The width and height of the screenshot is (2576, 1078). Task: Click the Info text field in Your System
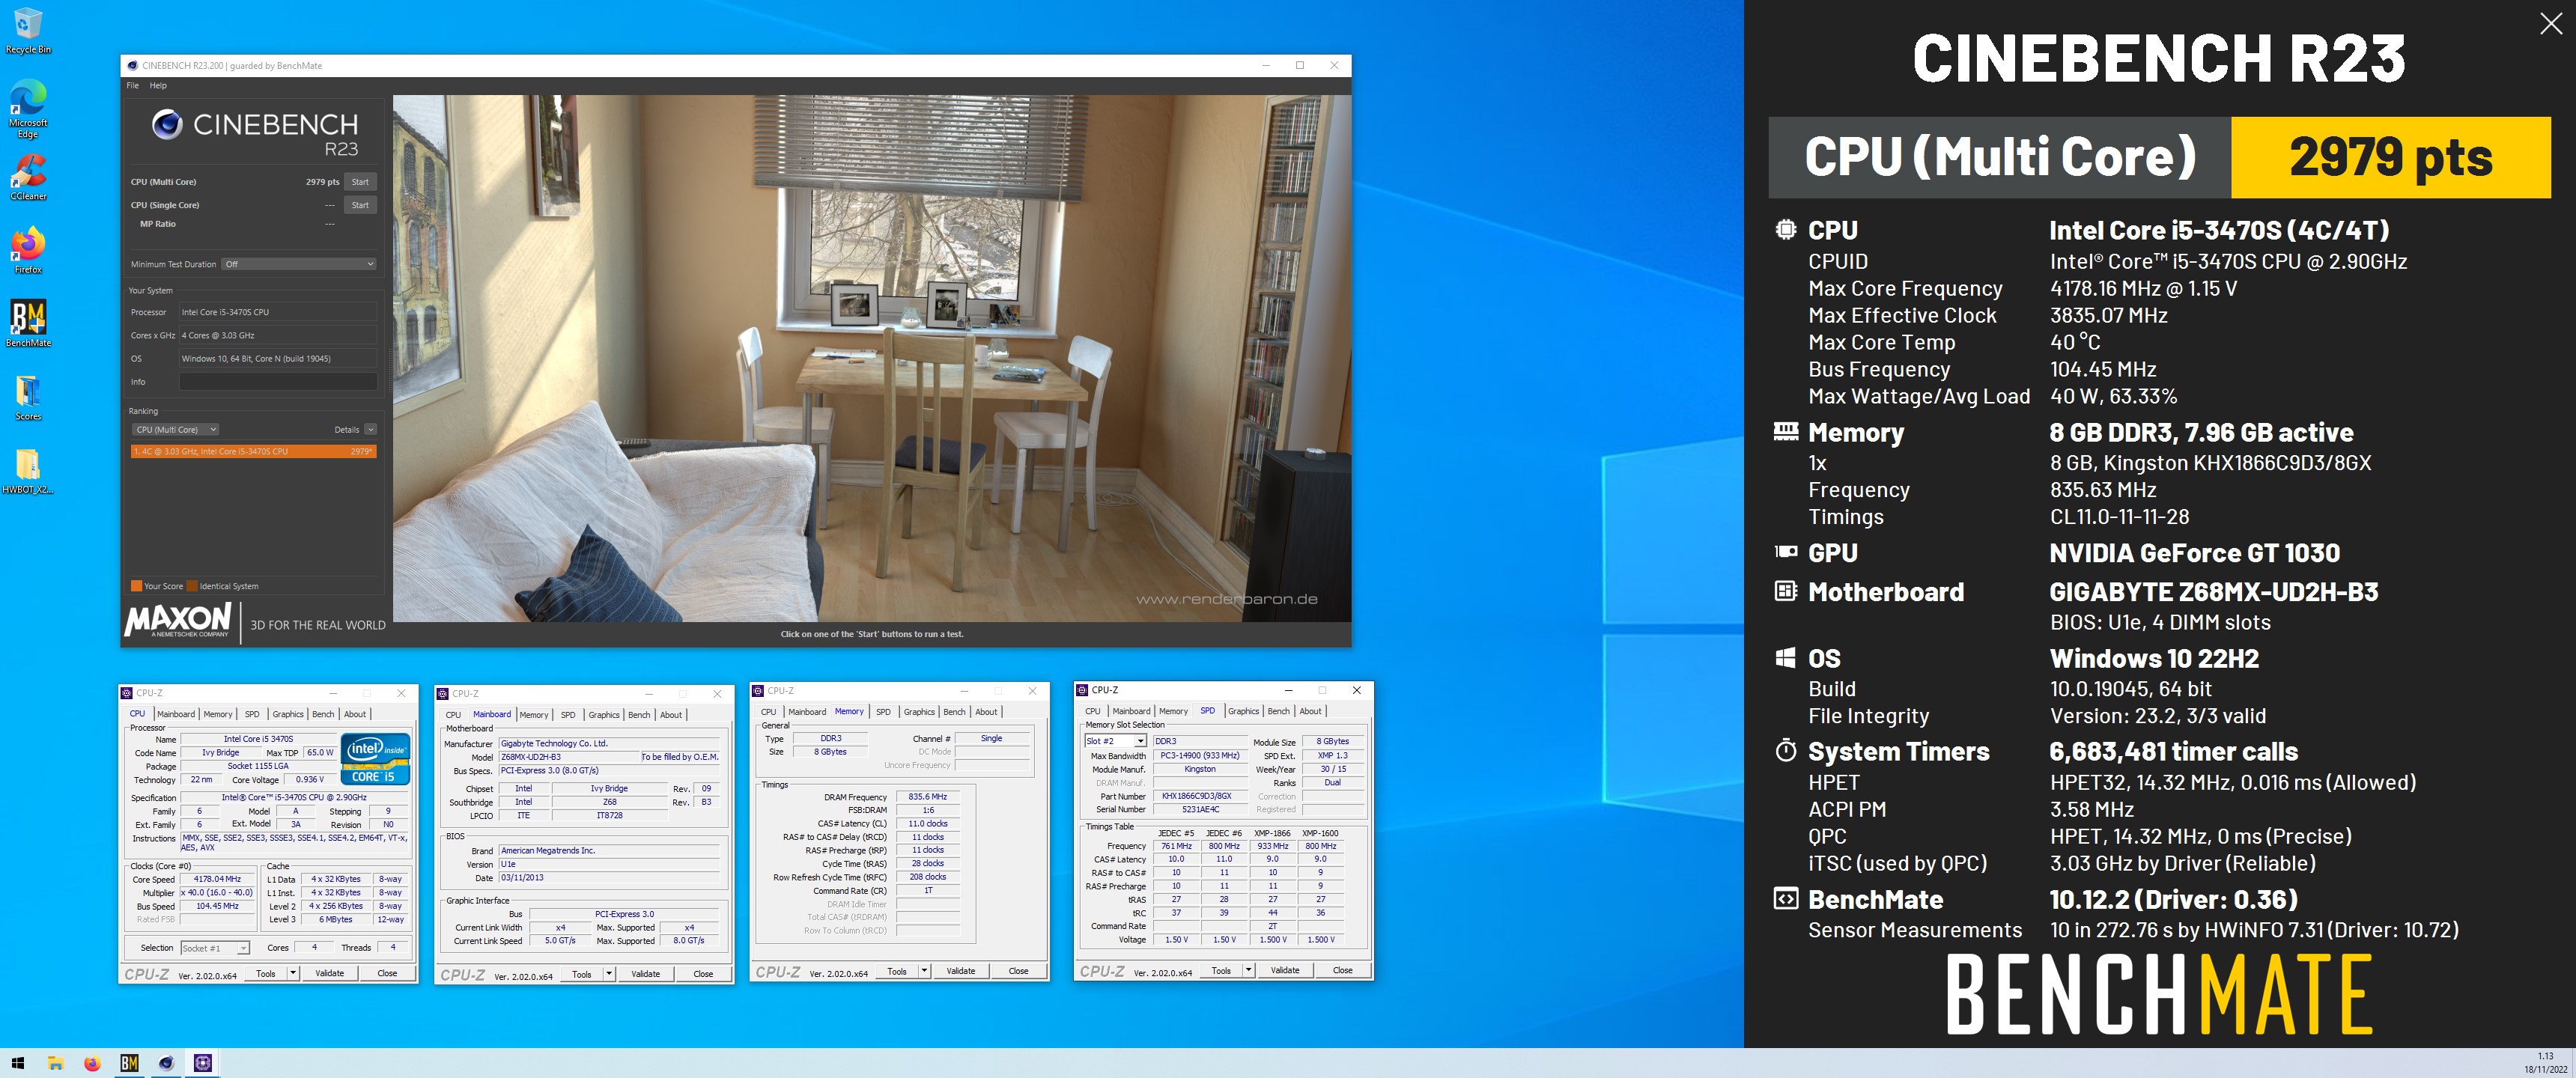pos(278,382)
